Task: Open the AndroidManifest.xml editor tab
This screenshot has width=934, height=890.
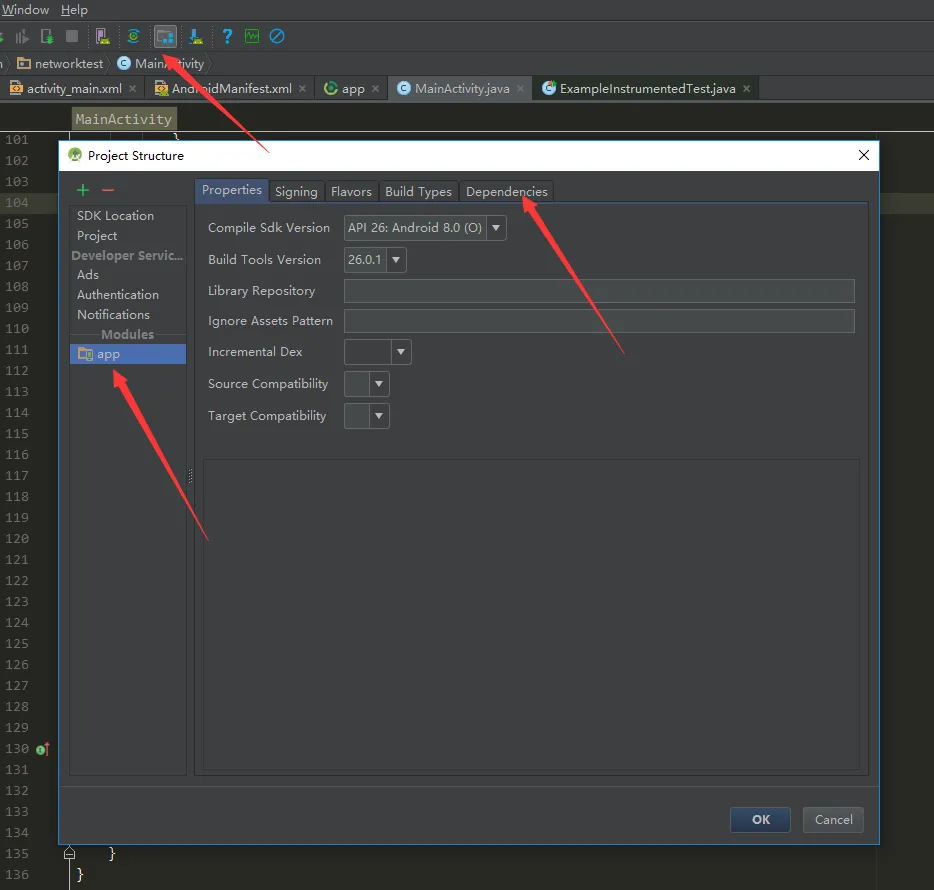Action: tap(231, 88)
